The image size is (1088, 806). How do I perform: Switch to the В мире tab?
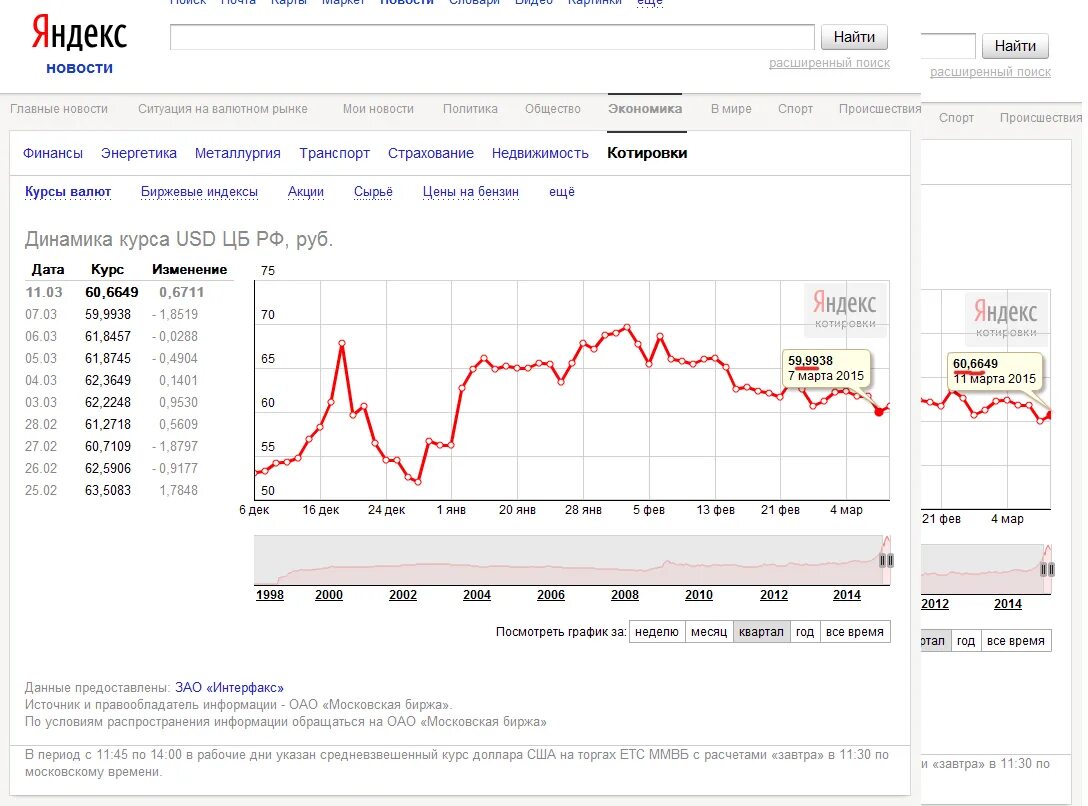[731, 109]
